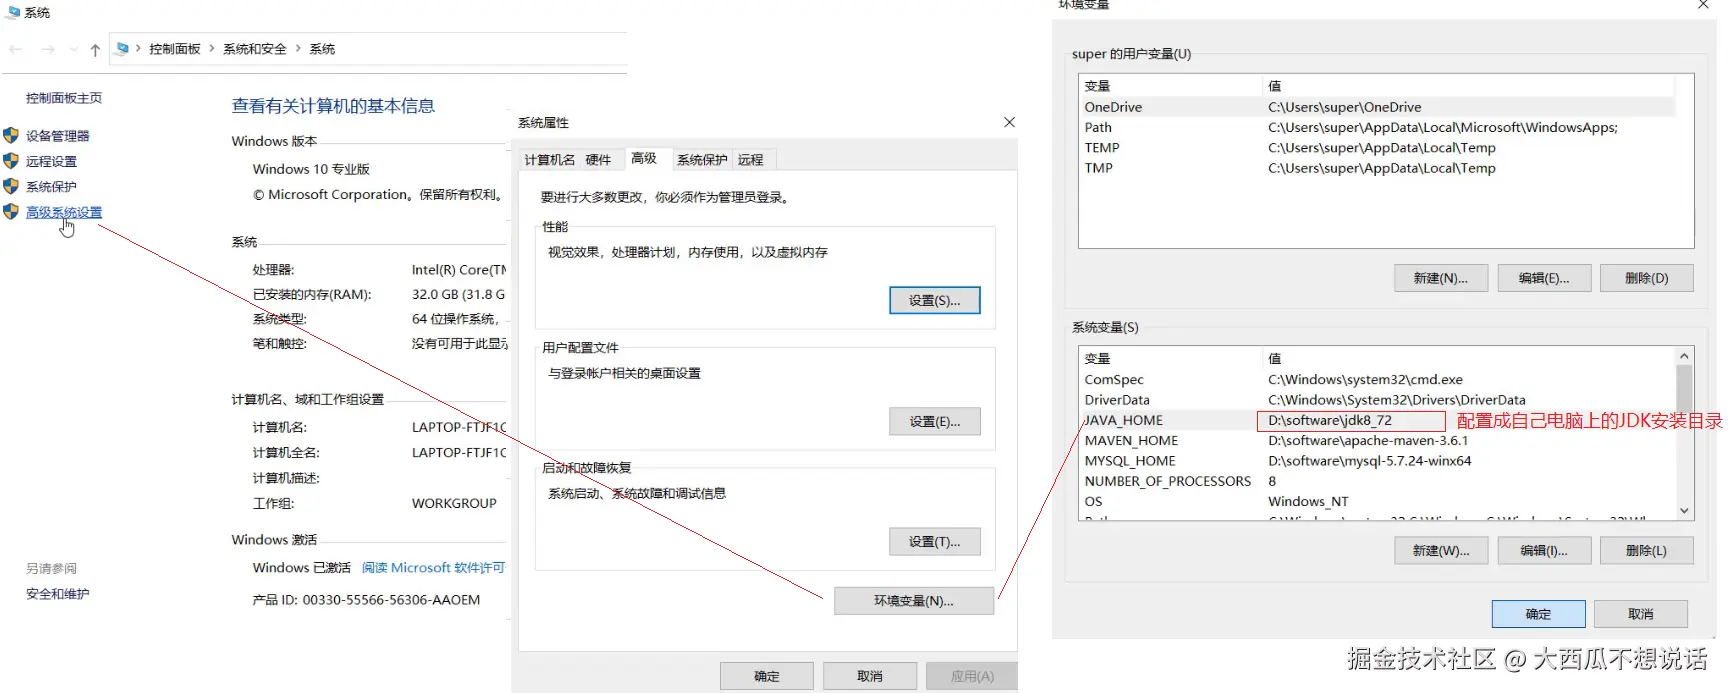Click the shield icon beside 系统保护
The width and height of the screenshot is (1728, 693).
(11, 186)
